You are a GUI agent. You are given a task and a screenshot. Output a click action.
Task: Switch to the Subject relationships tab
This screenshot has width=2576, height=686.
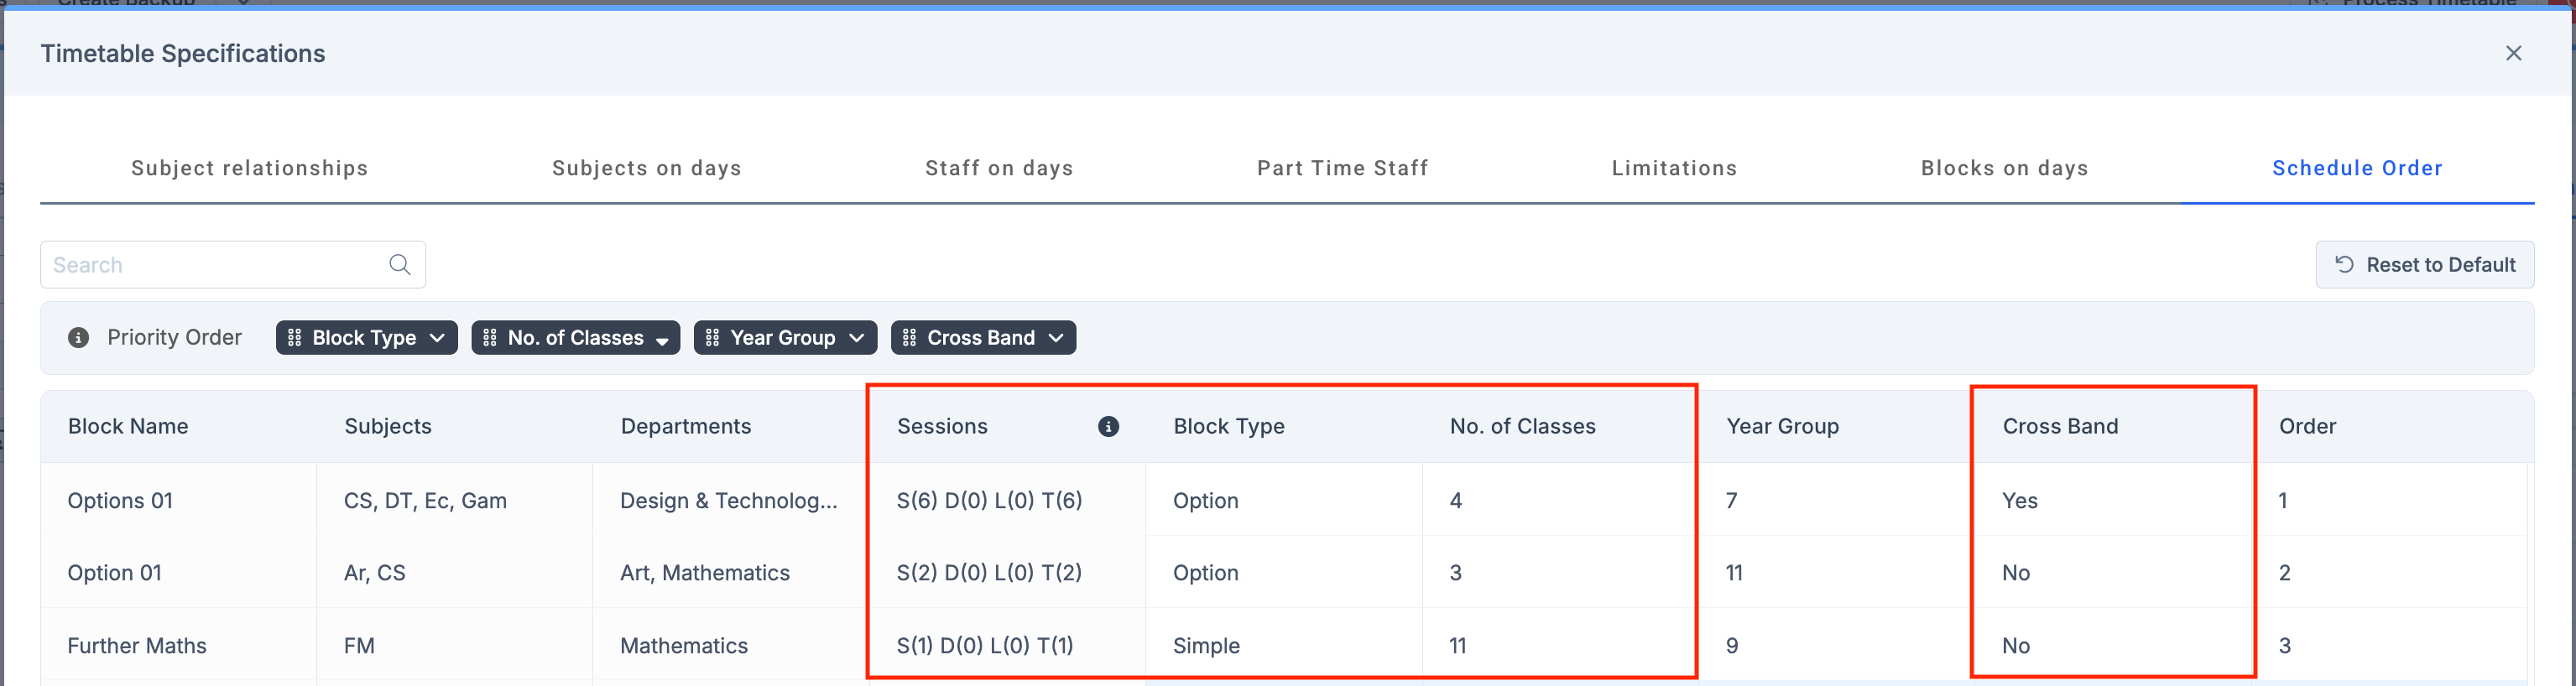(x=249, y=169)
